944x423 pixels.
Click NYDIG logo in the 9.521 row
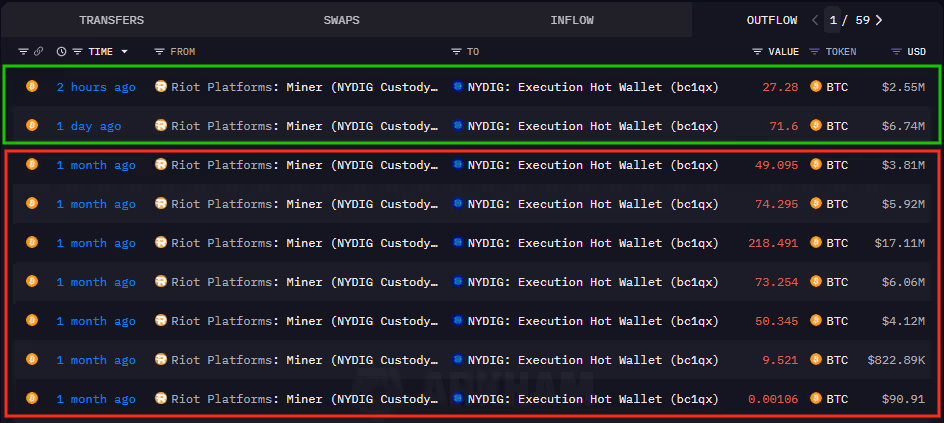click(458, 360)
